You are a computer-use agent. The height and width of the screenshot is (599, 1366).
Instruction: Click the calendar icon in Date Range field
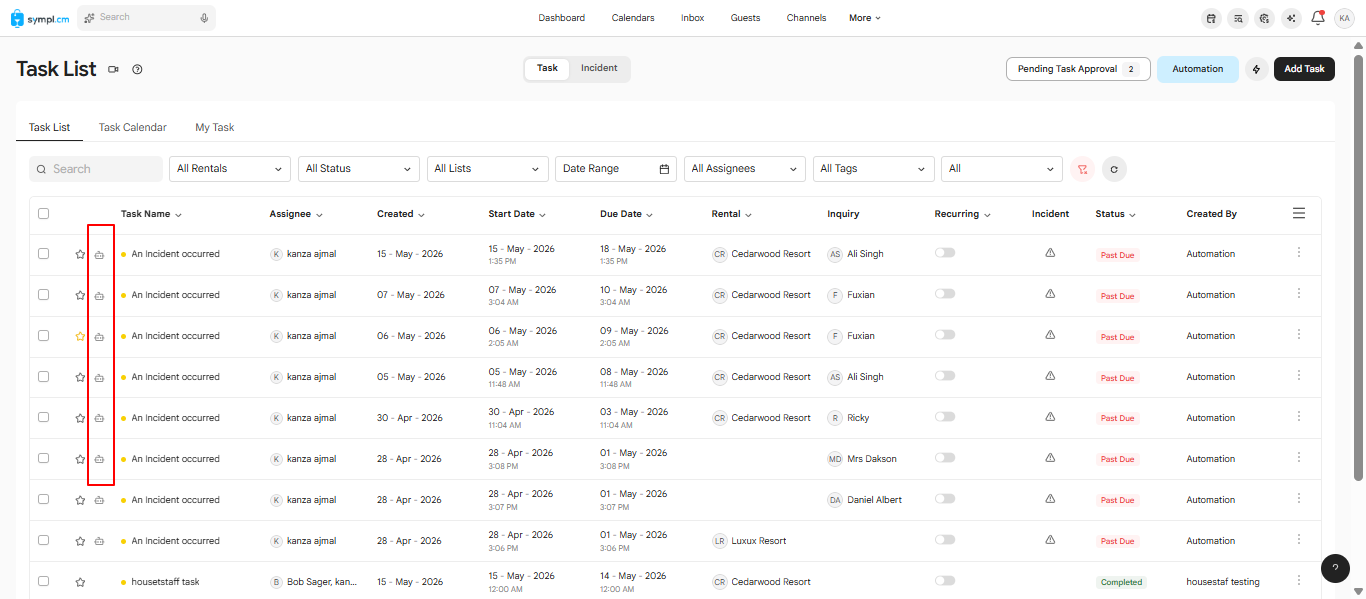click(x=664, y=169)
